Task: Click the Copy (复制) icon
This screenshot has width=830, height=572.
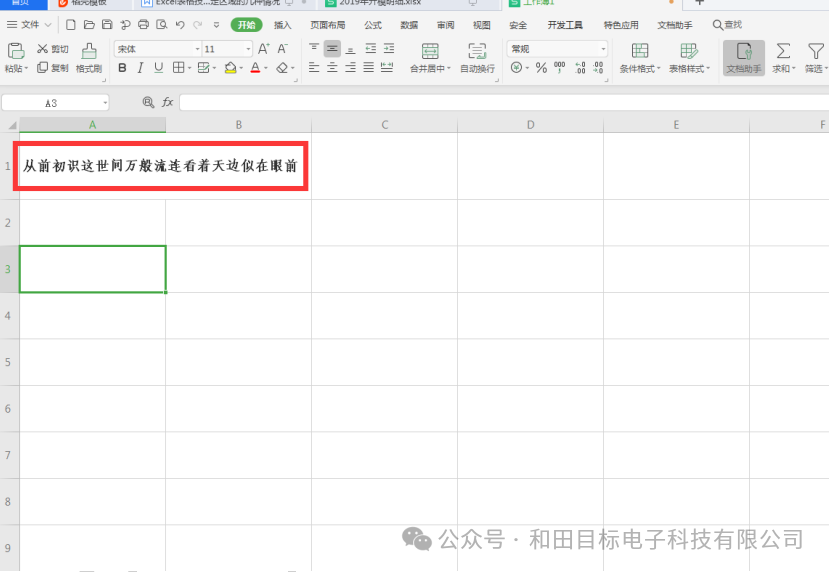Action: click(x=42, y=67)
